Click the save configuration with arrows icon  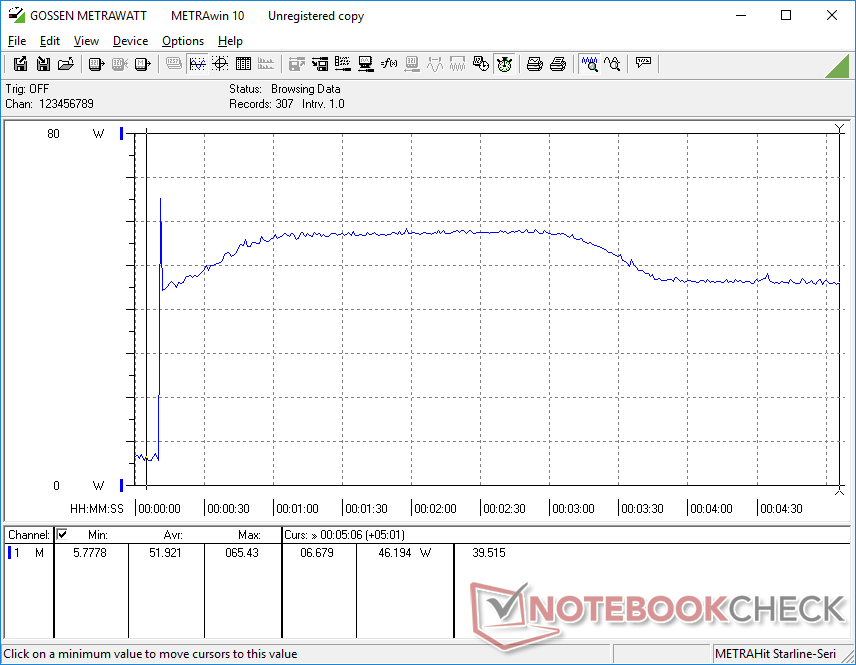(320, 64)
